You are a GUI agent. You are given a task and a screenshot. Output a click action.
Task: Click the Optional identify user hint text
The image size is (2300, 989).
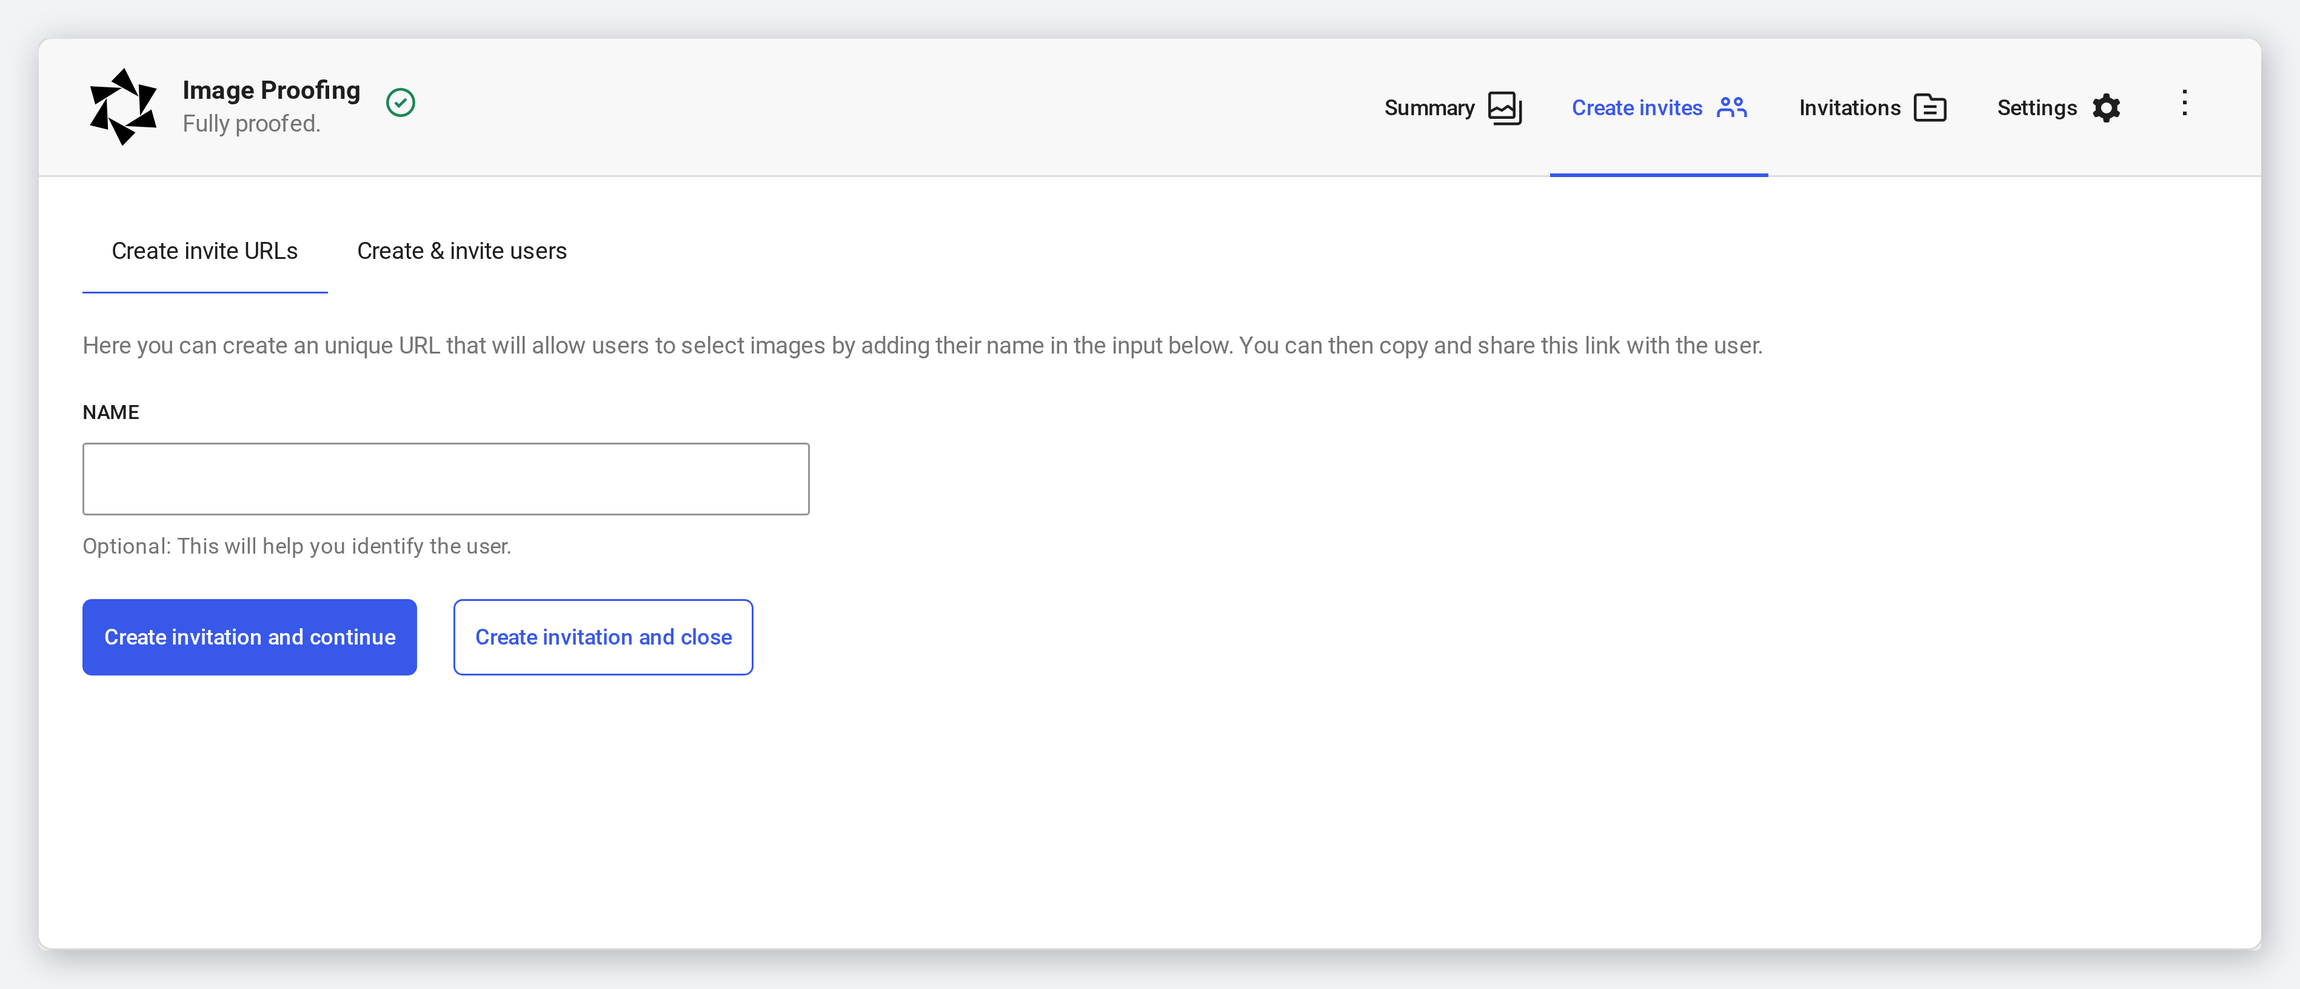pyautogui.click(x=297, y=546)
